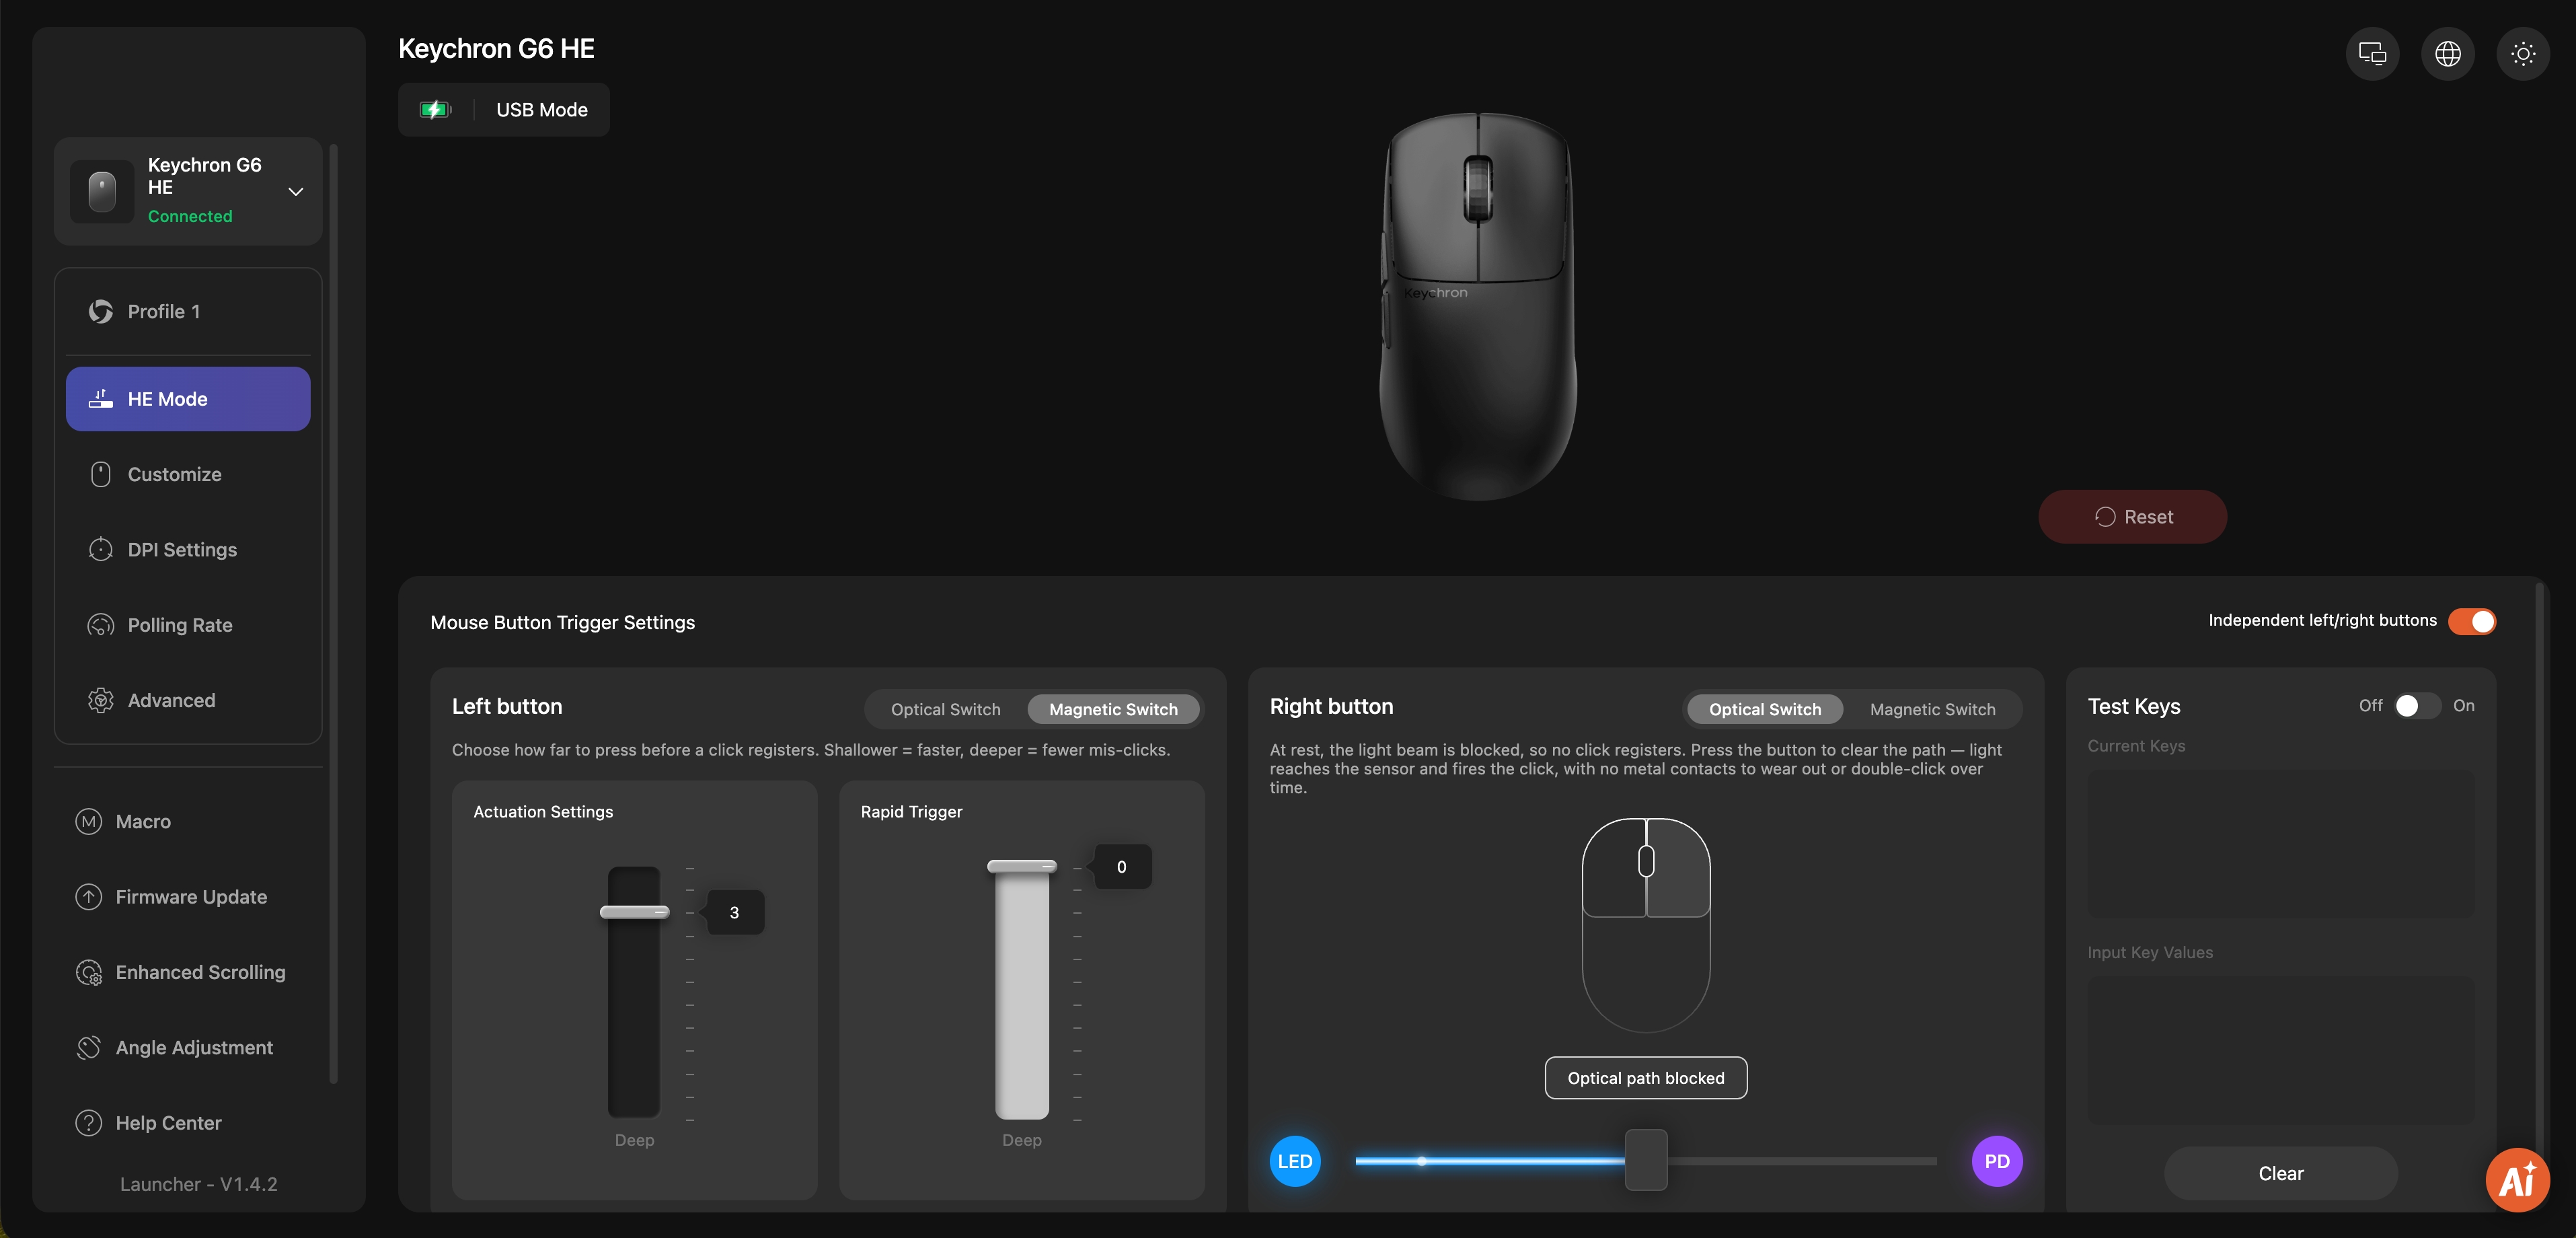The width and height of the screenshot is (2576, 1238).
Task: Click the Rapid Trigger slider handle
Action: [x=1021, y=866]
